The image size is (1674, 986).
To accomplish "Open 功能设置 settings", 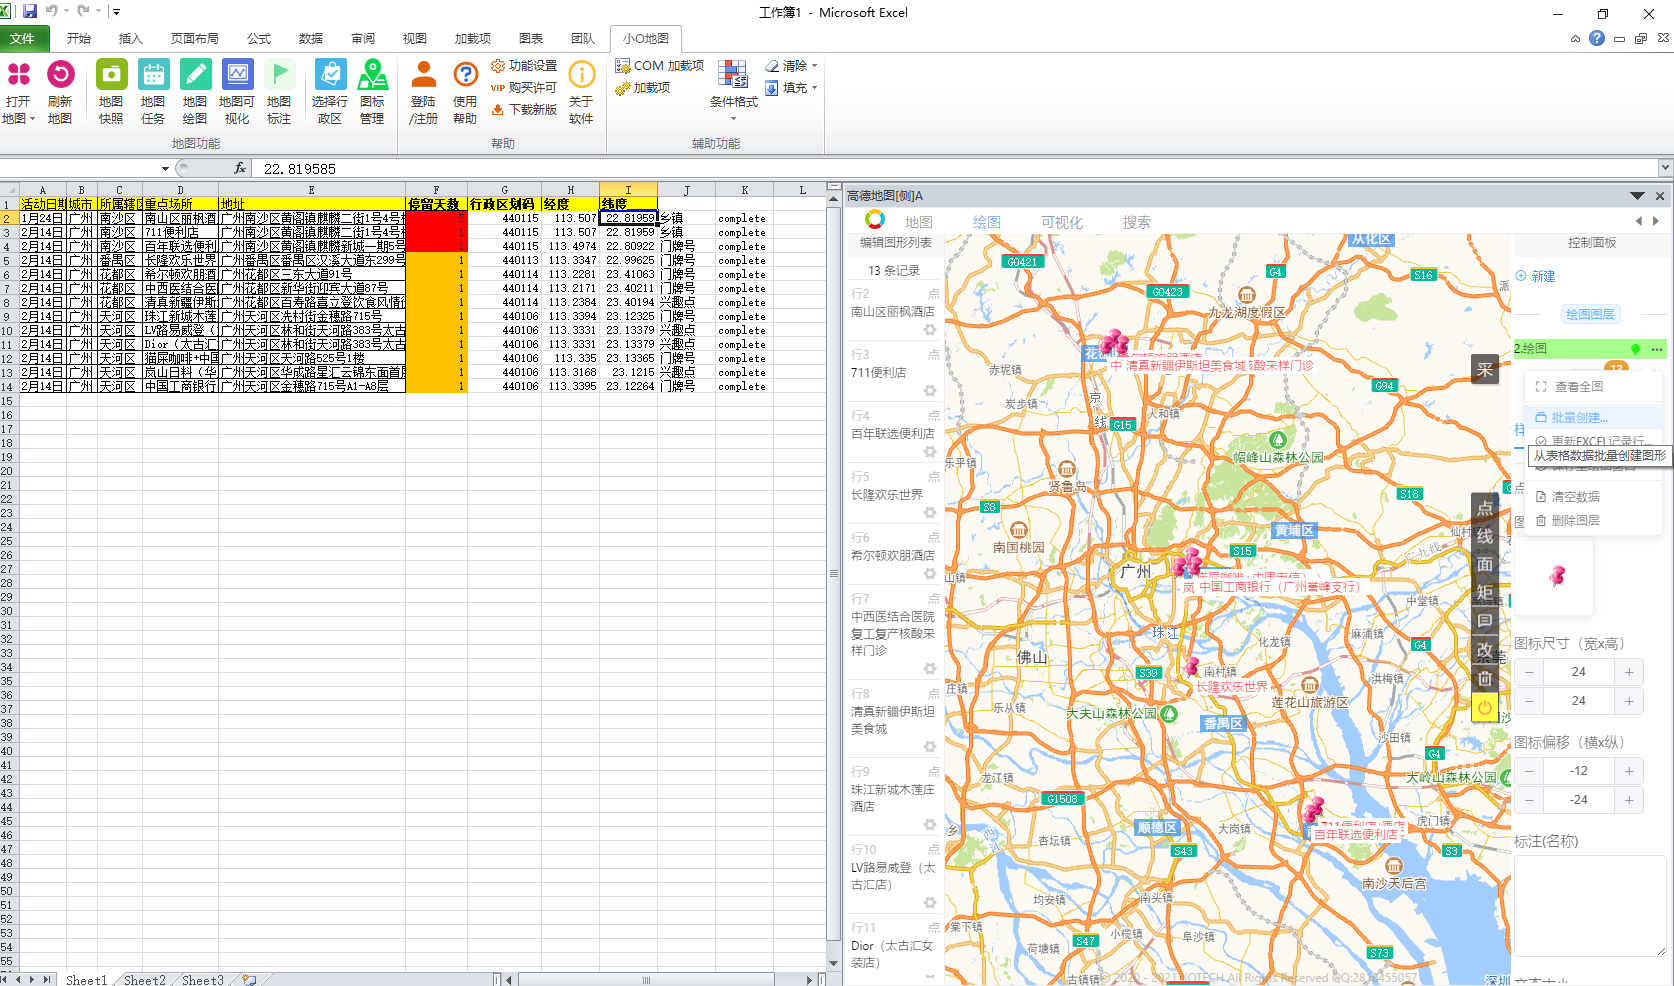I will (524, 66).
